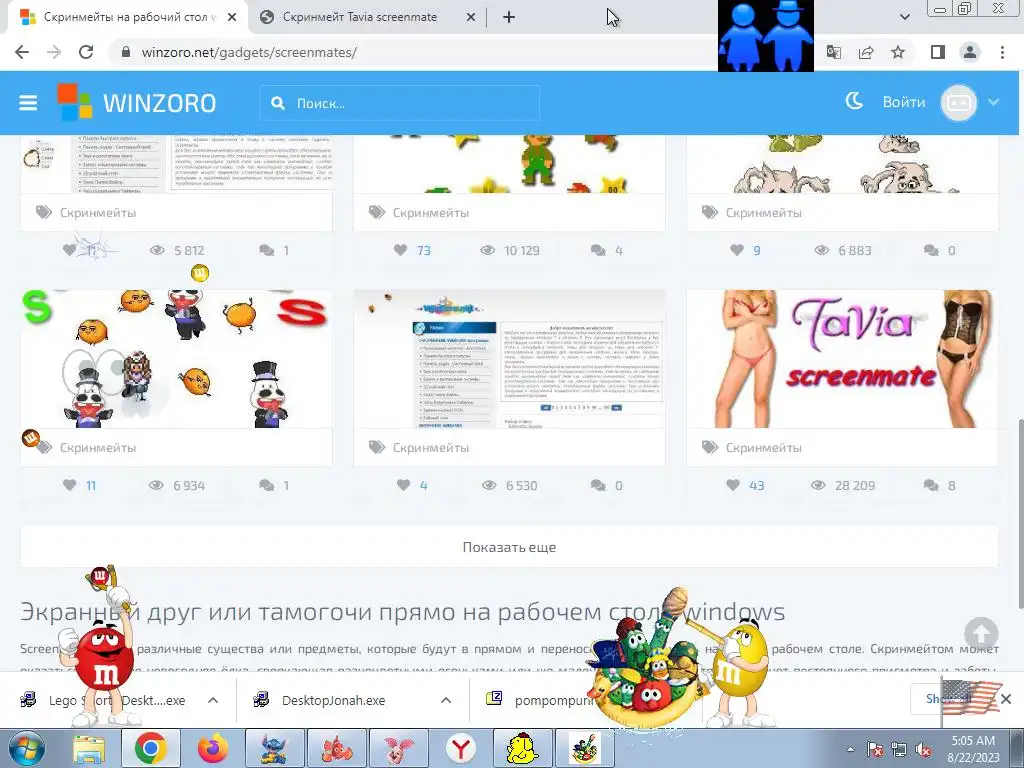1024x768 pixels.
Task: Open the user avatar dropdown arrow
Action: click(993, 102)
